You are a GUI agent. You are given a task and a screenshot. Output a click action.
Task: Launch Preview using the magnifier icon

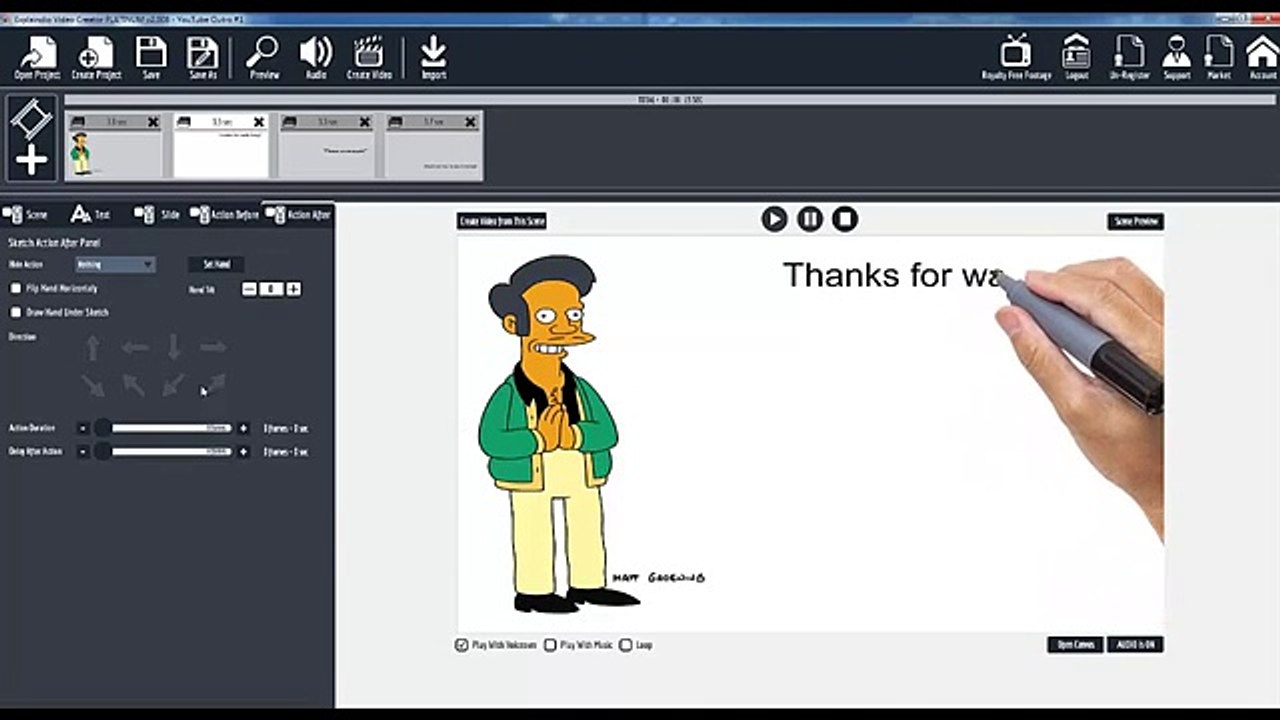click(264, 58)
